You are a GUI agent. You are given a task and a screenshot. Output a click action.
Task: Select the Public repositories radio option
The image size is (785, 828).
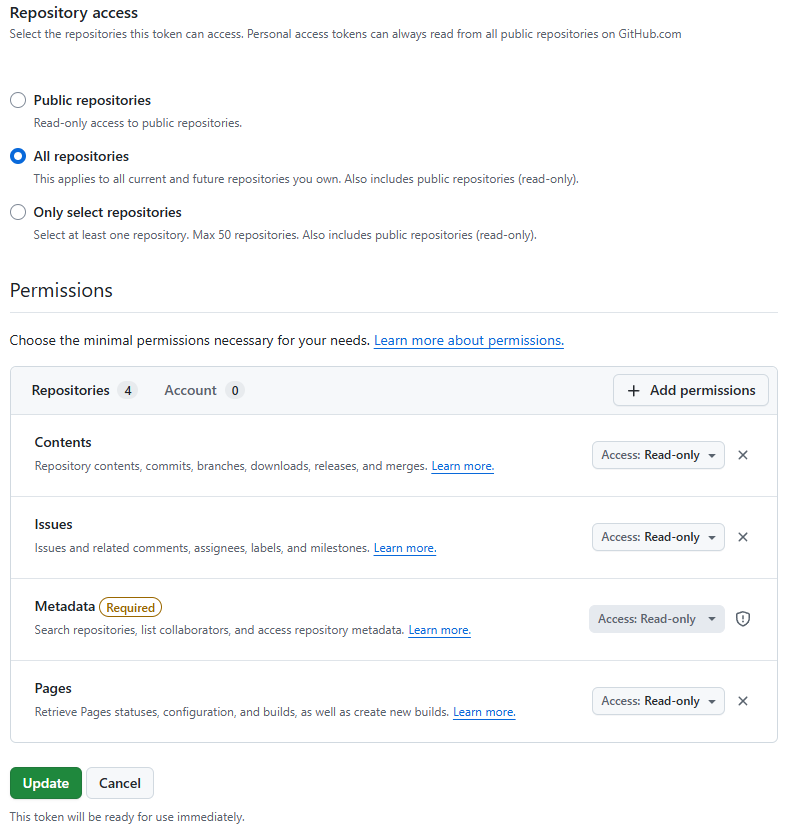click(18, 100)
